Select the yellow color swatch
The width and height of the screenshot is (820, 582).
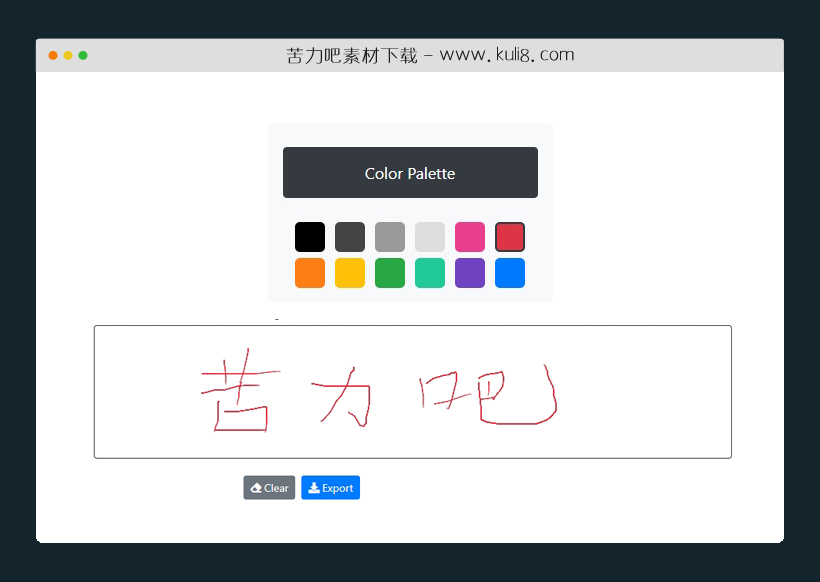point(350,272)
